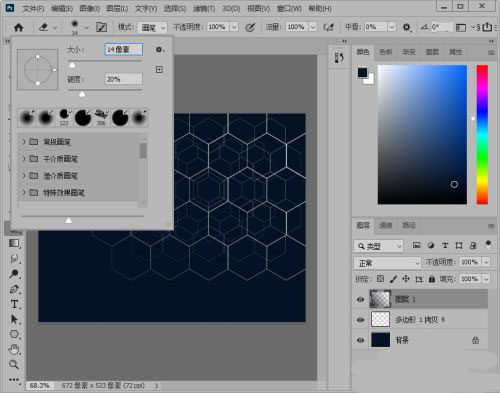Select the Ellipse shape tool
The image size is (500, 393).
coord(14,334)
